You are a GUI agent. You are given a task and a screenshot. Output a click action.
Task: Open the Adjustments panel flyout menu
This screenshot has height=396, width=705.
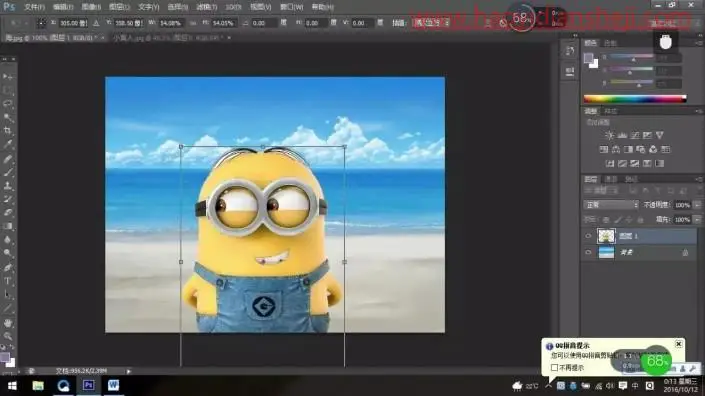pos(699,111)
